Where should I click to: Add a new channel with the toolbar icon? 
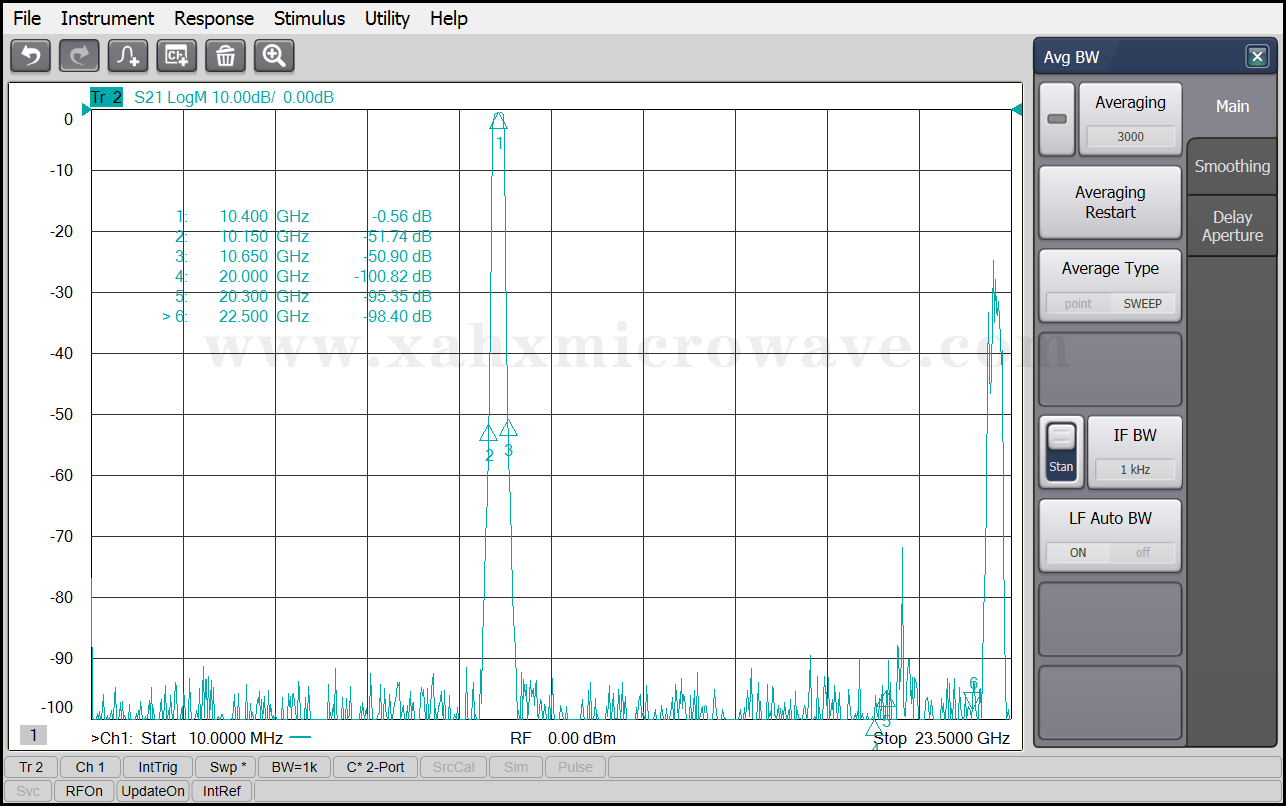click(177, 56)
